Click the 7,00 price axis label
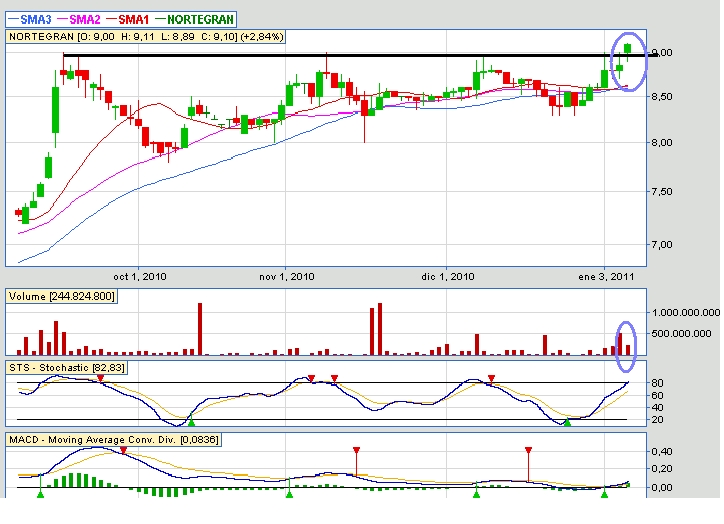 [662, 245]
